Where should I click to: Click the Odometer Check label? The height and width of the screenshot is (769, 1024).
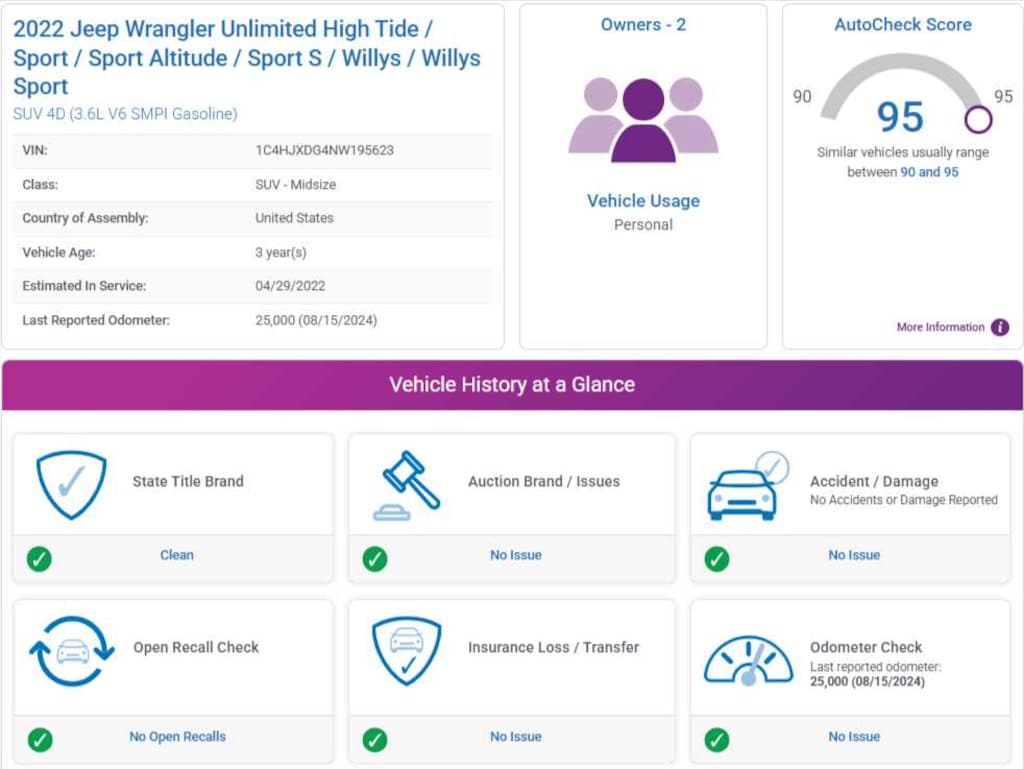click(866, 648)
